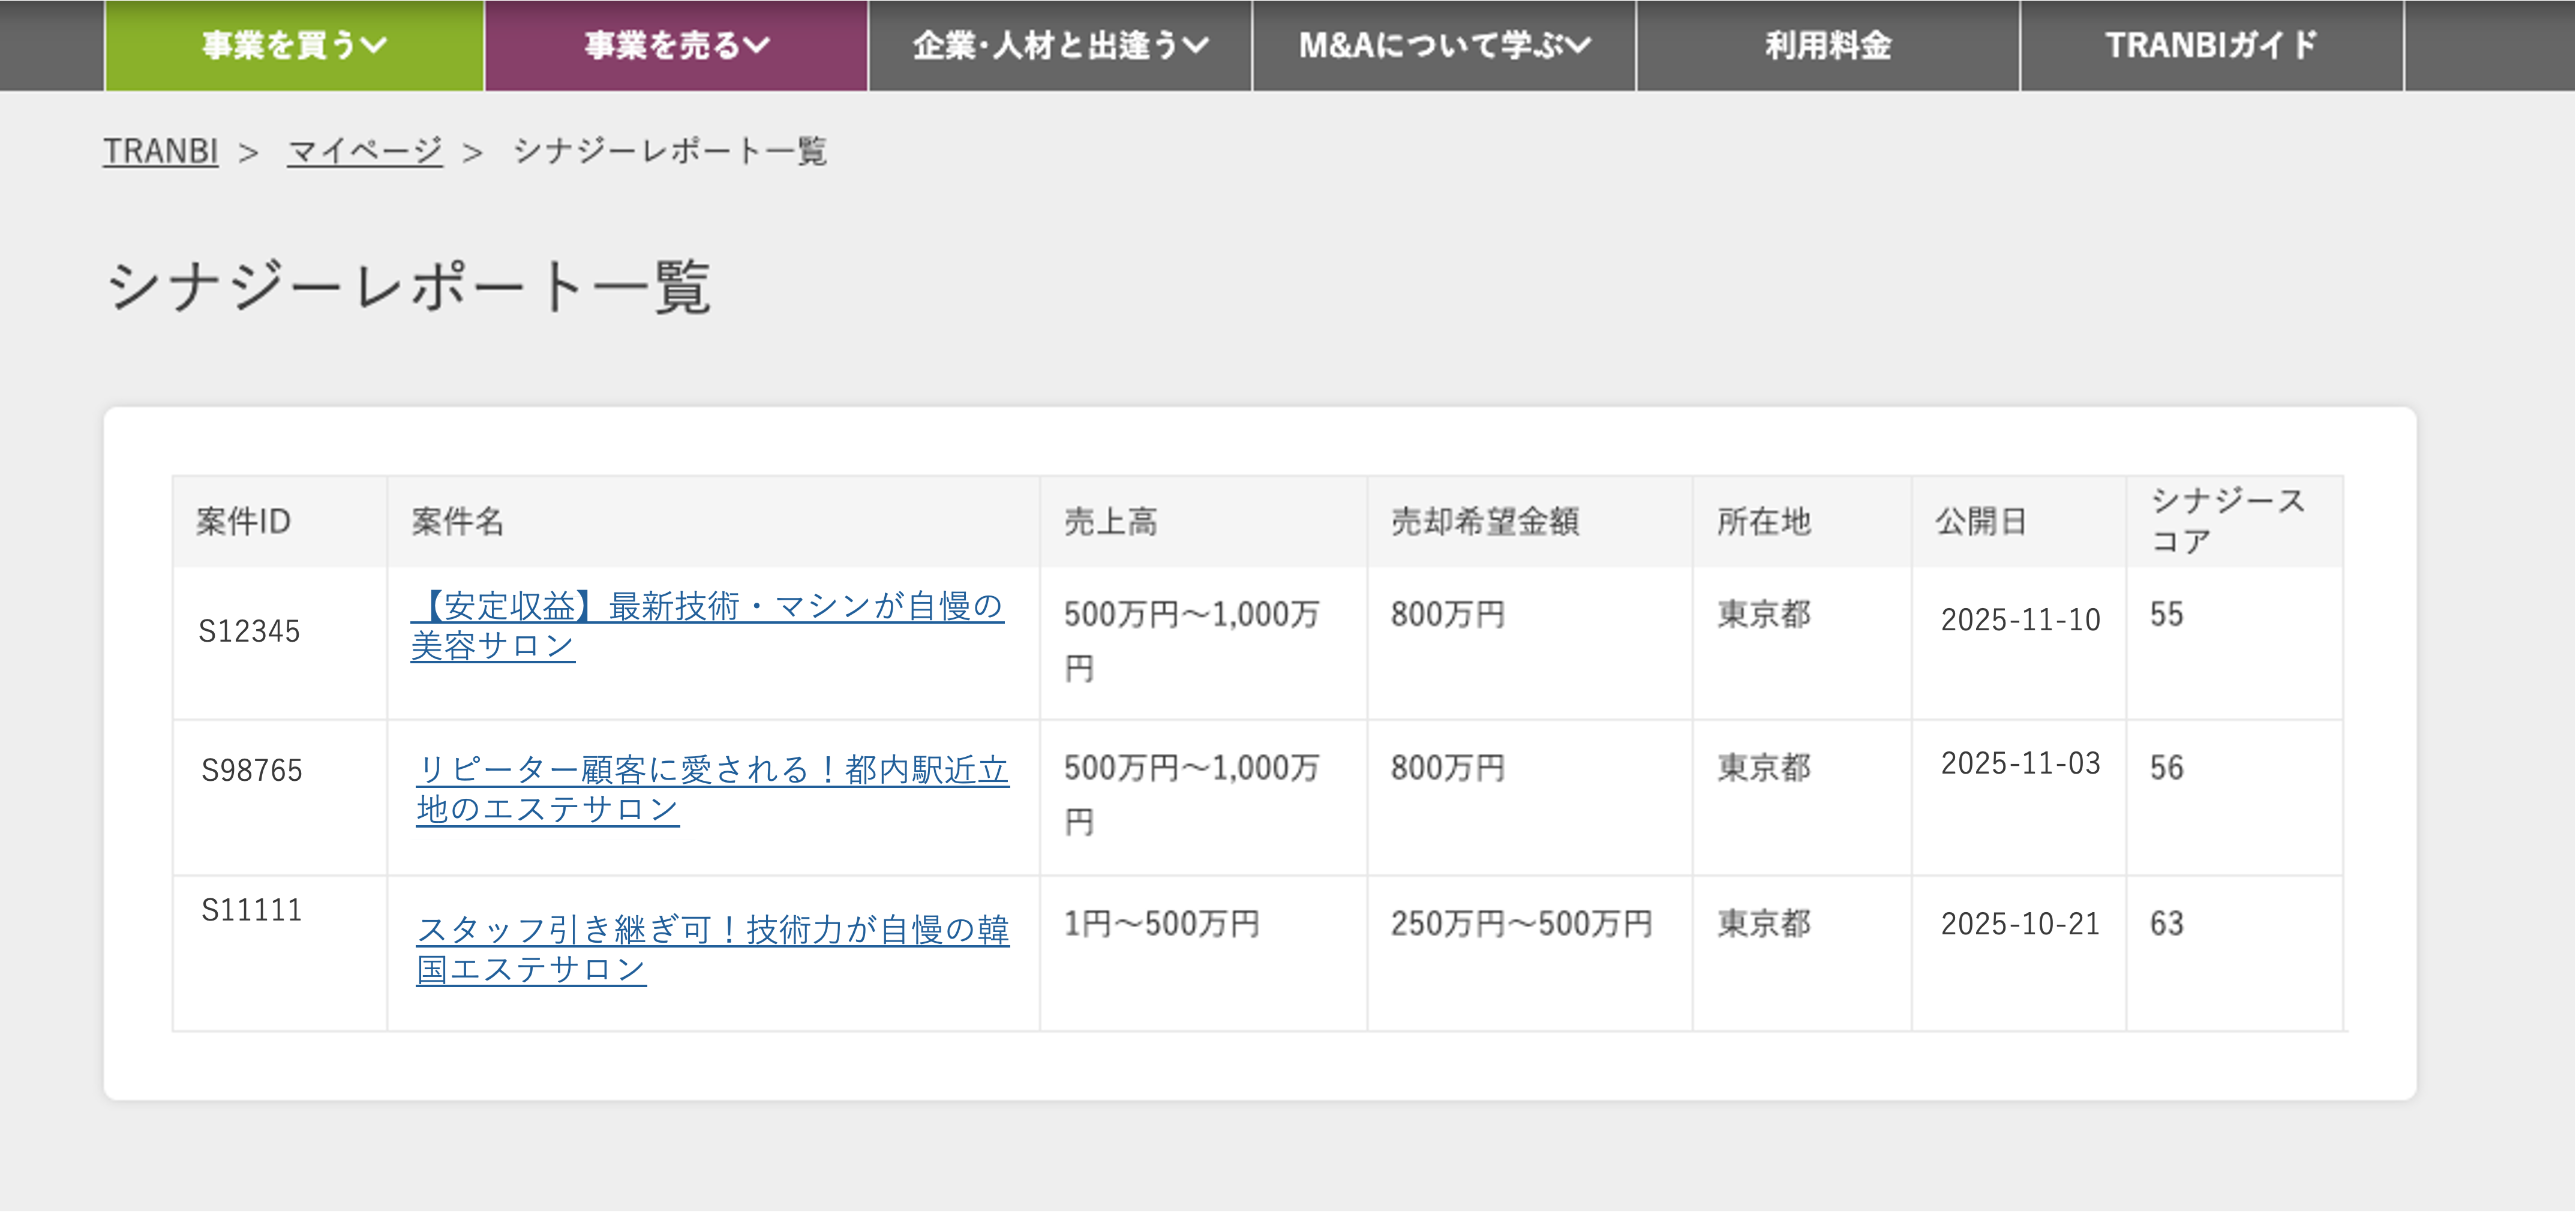Open the M&Aについて学ぶ dropdown menu
Screen dimensions: 2576x1212
1443,45
